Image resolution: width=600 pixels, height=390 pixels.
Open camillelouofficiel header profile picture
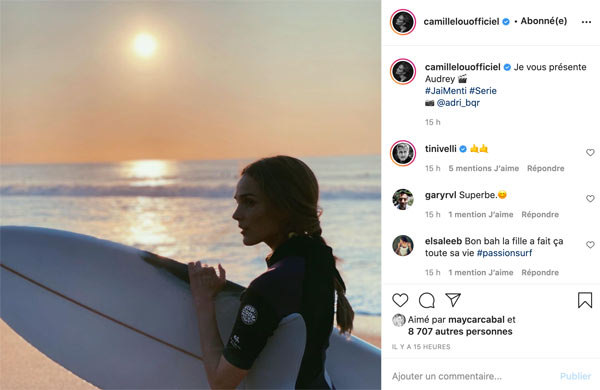tap(403, 22)
